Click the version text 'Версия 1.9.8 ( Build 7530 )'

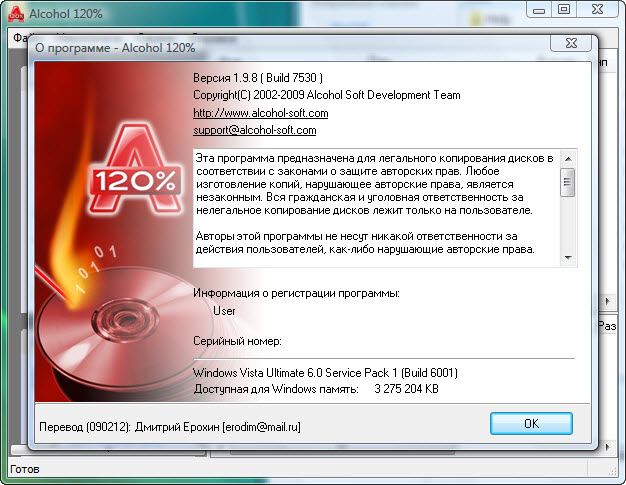pyautogui.click(x=258, y=77)
